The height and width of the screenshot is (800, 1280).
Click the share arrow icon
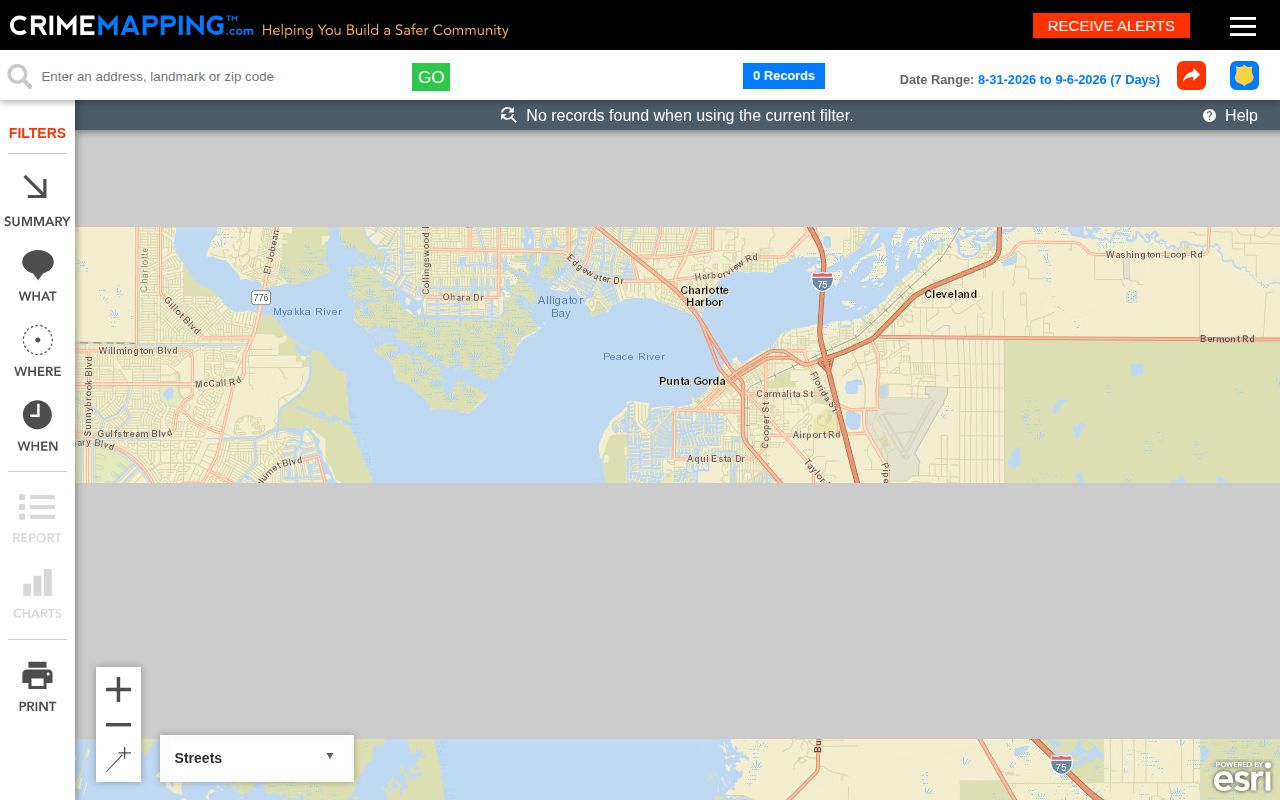1191,76
